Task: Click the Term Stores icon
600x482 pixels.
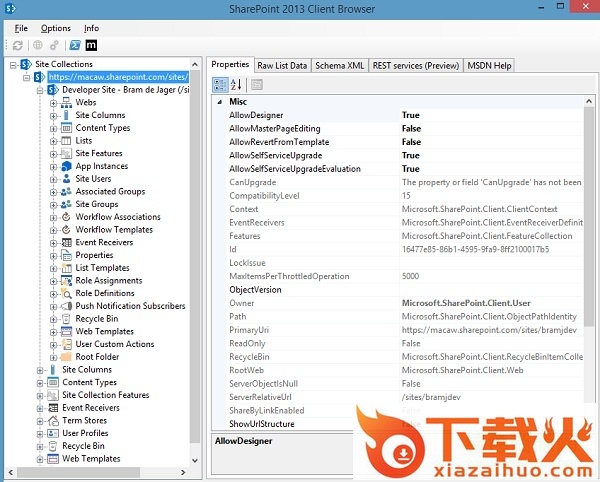Action: coord(53,420)
